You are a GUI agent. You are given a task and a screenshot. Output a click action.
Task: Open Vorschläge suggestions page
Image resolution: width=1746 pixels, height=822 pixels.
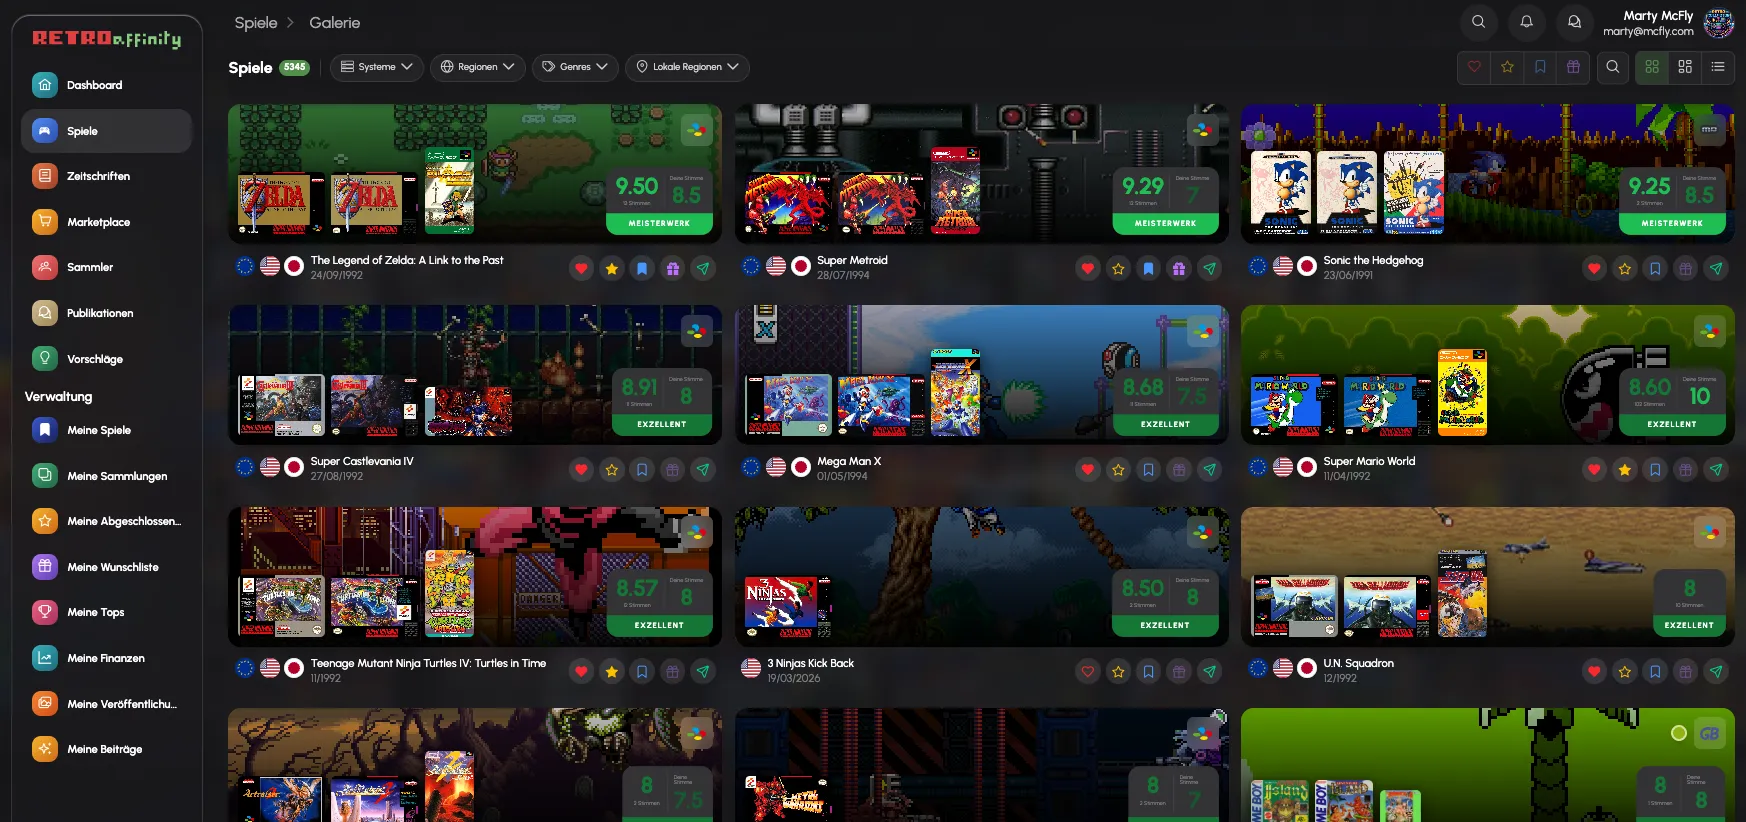coord(106,359)
